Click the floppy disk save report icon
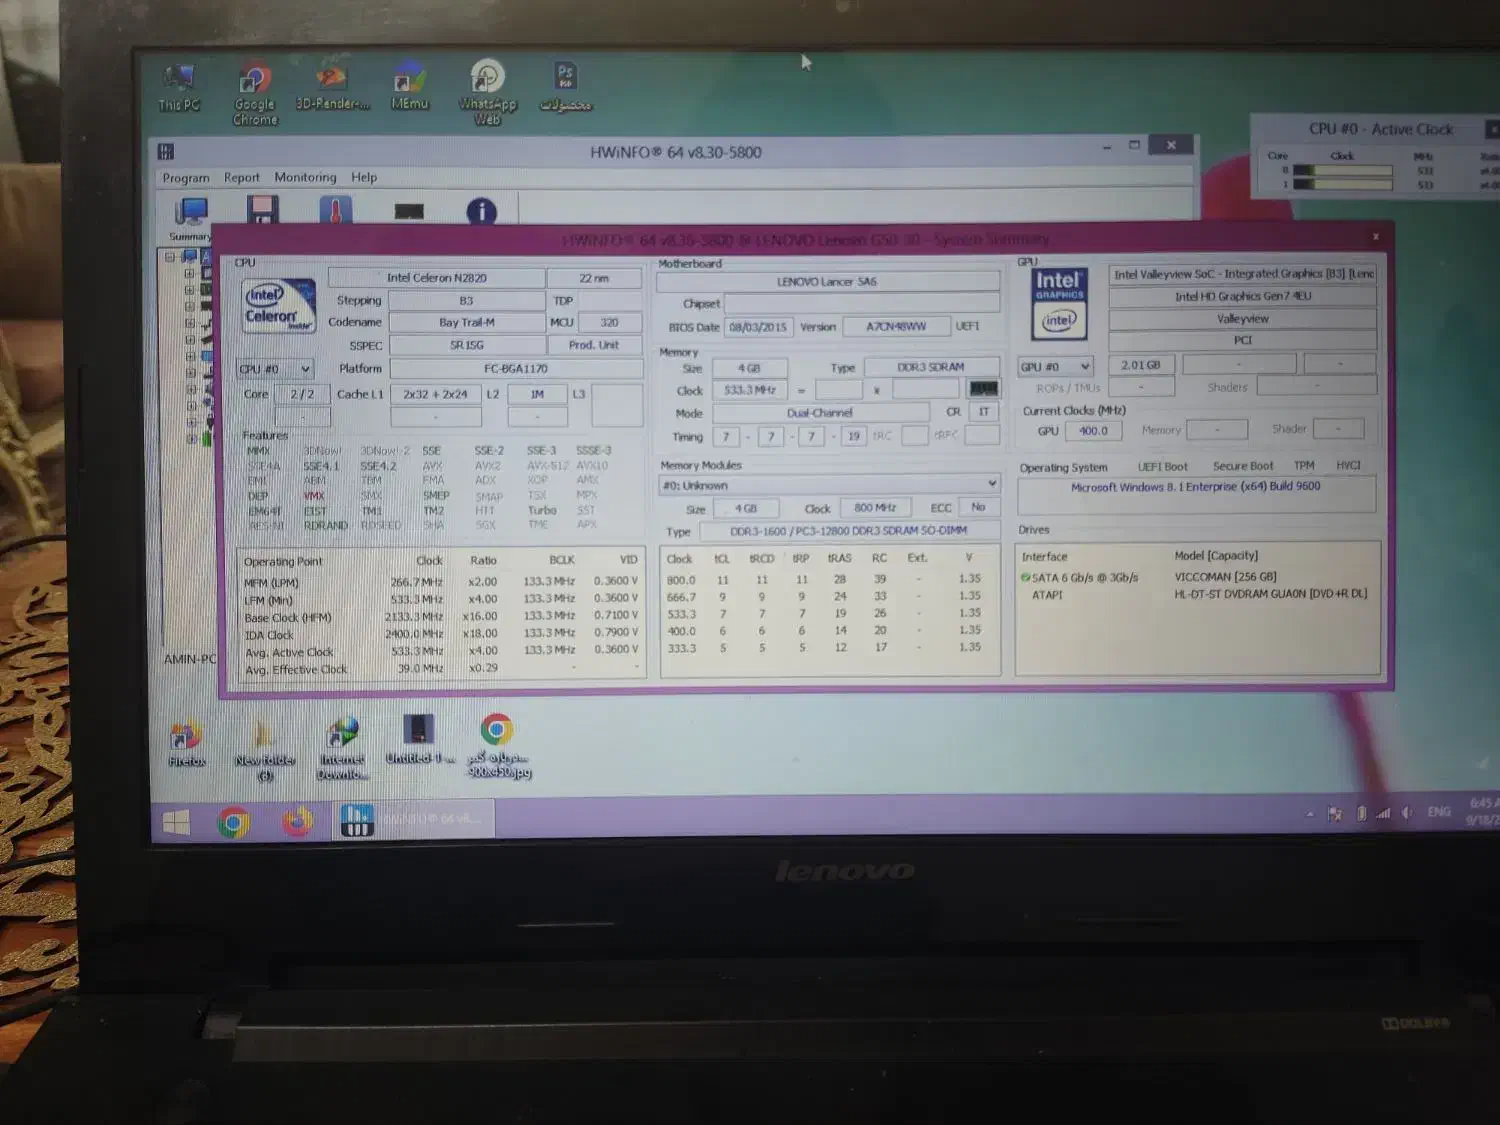The width and height of the screenshot is (1500, 1125). click(x=263, y=210)
